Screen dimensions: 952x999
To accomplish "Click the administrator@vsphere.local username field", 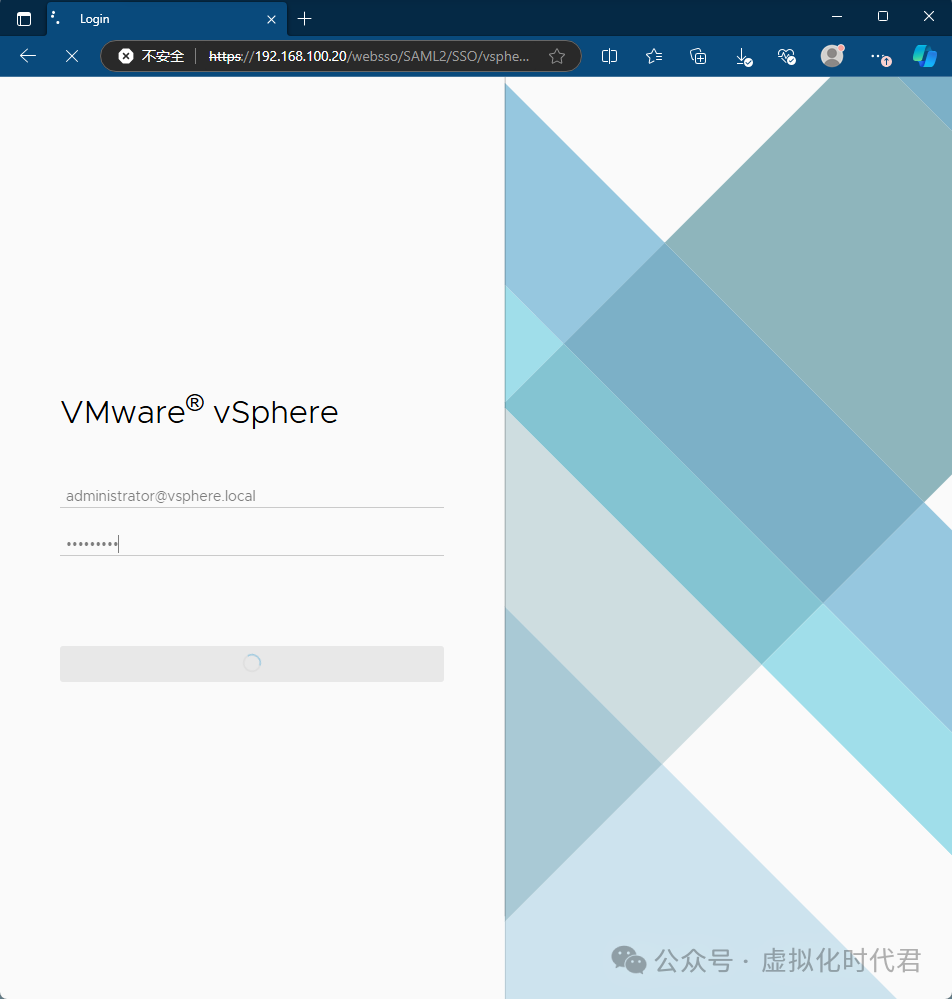I will (252, 496).
